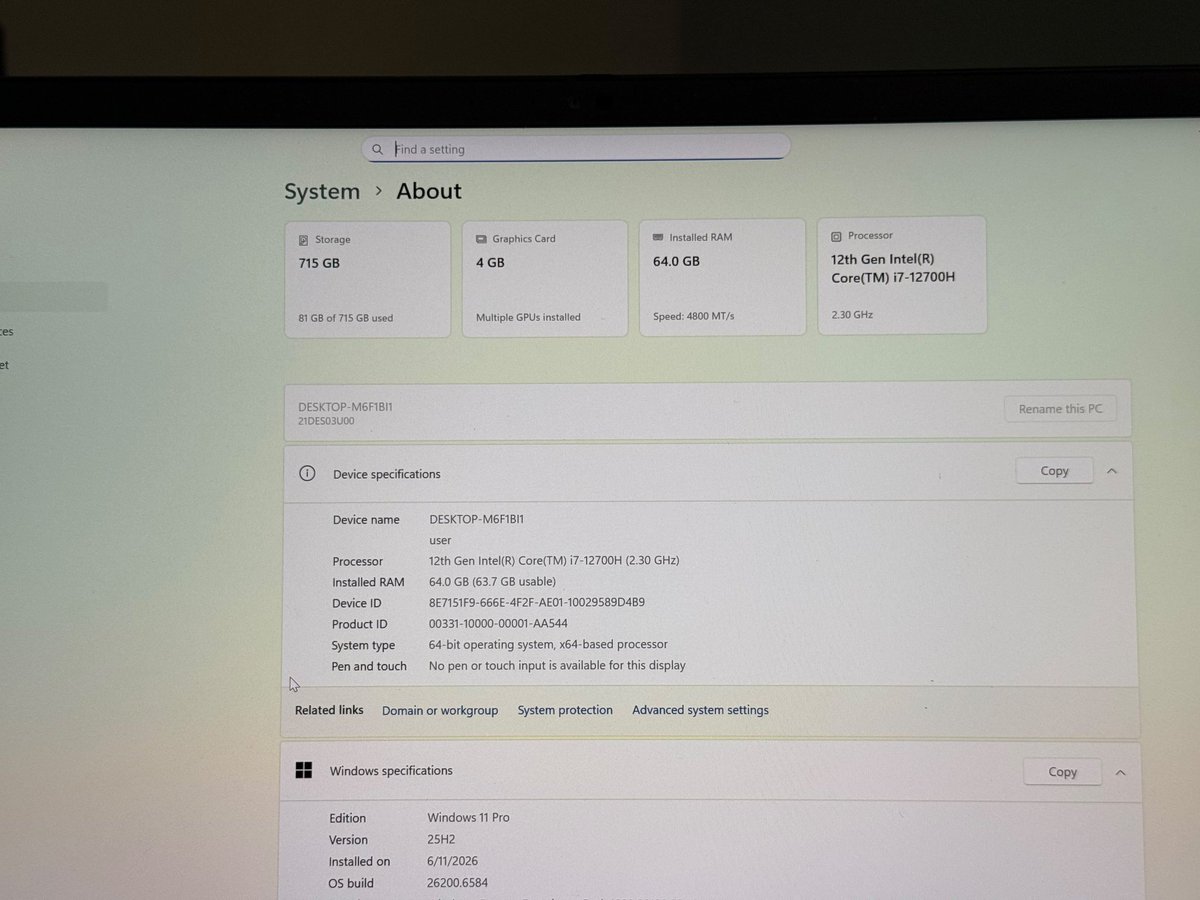Open the Graphics Card 4 GB card

[x=545, y=279]
